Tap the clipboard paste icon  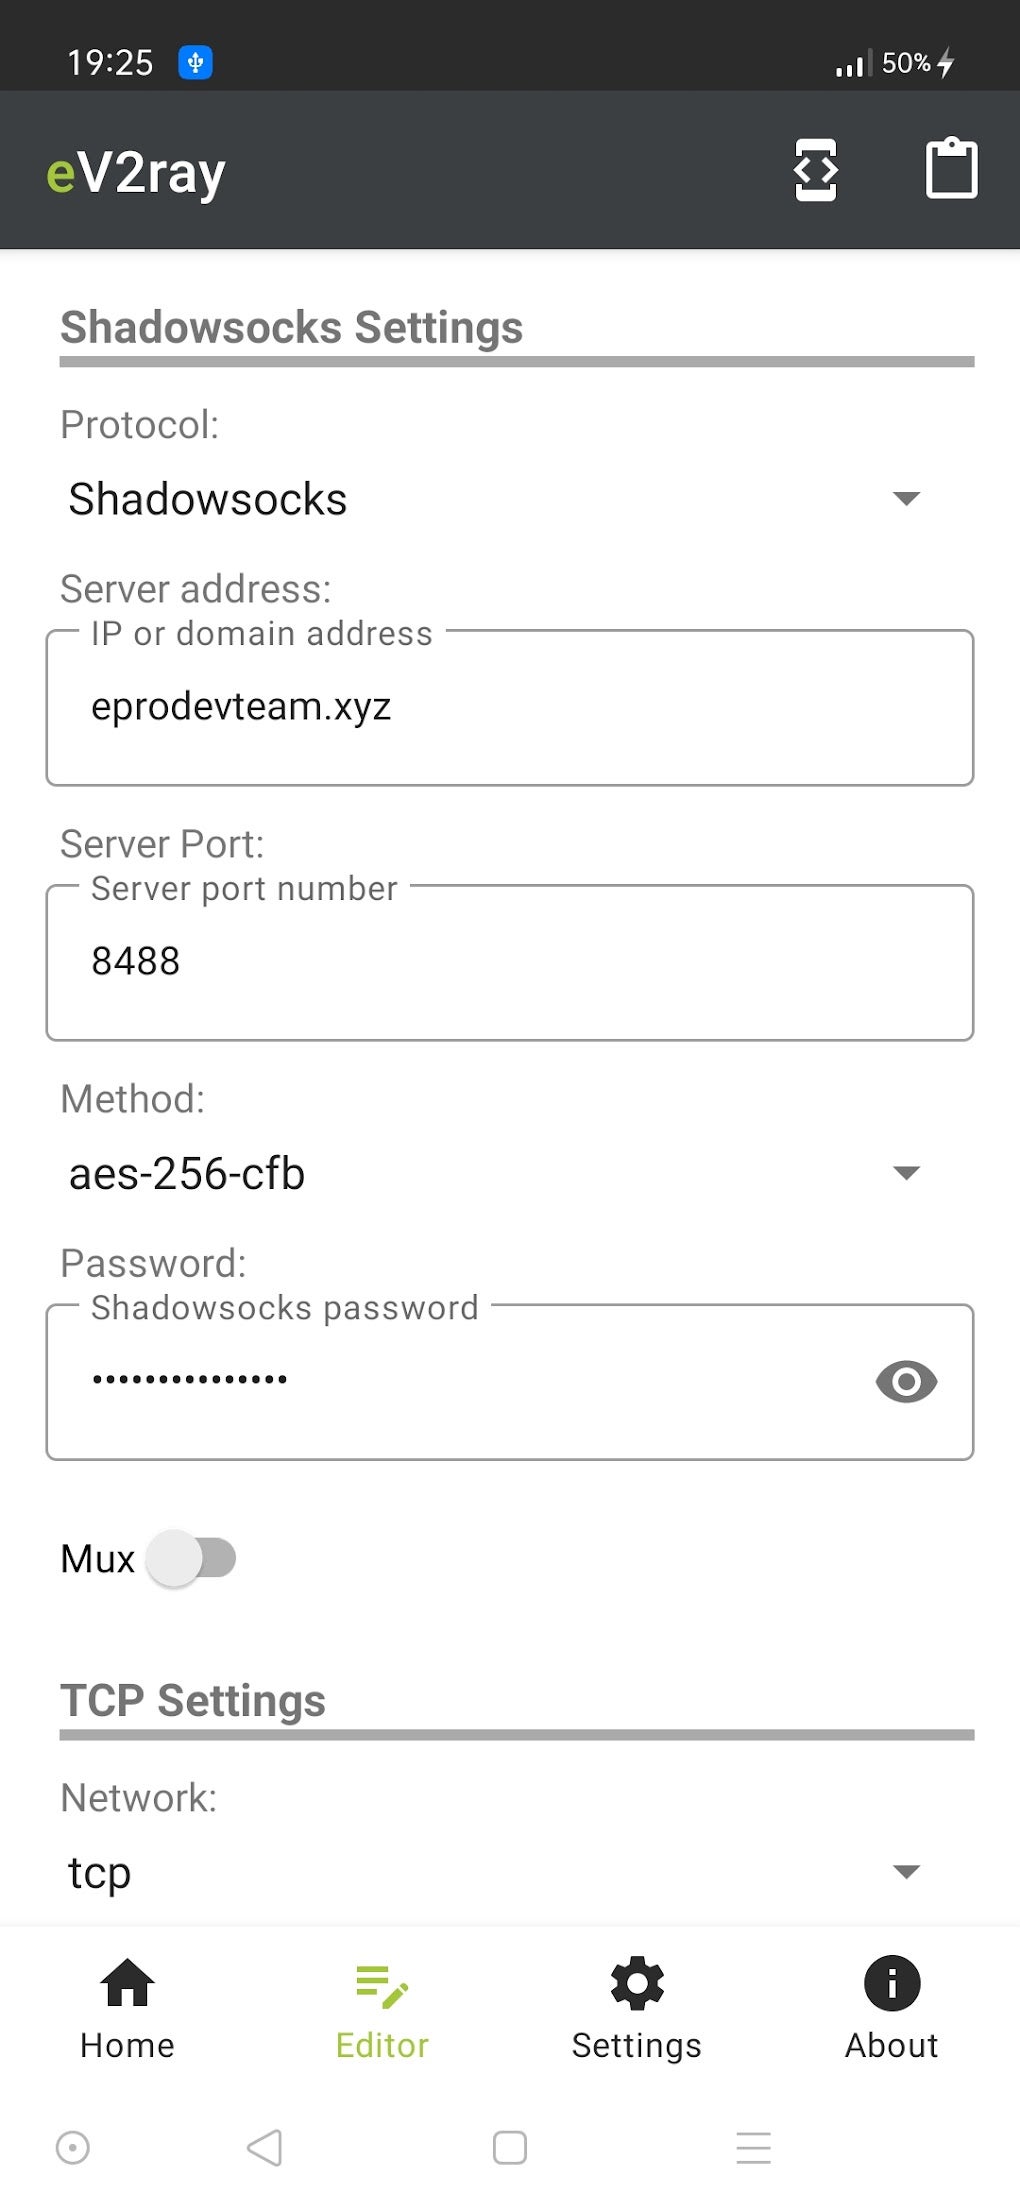click(950, 169)
